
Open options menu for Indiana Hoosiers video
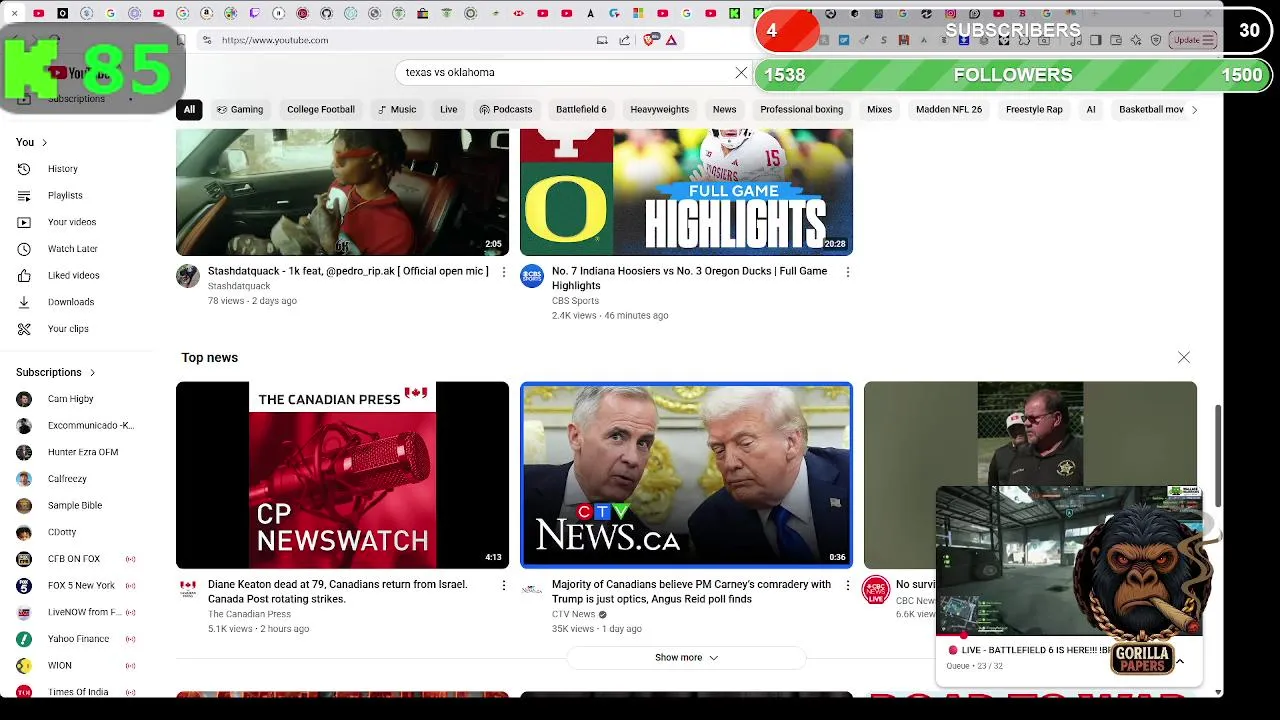(x=848, y=272)
